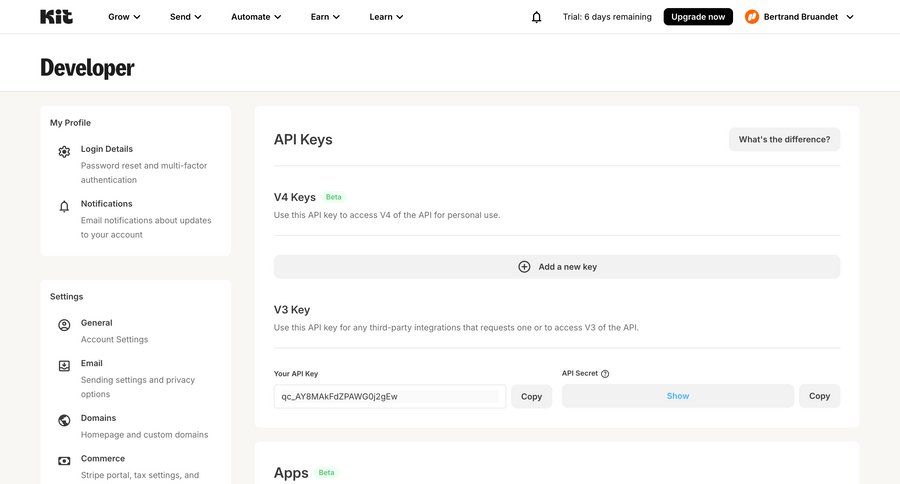Open Domains settings
The width and height of the screenshot is (900, 484).
(98, 418)
